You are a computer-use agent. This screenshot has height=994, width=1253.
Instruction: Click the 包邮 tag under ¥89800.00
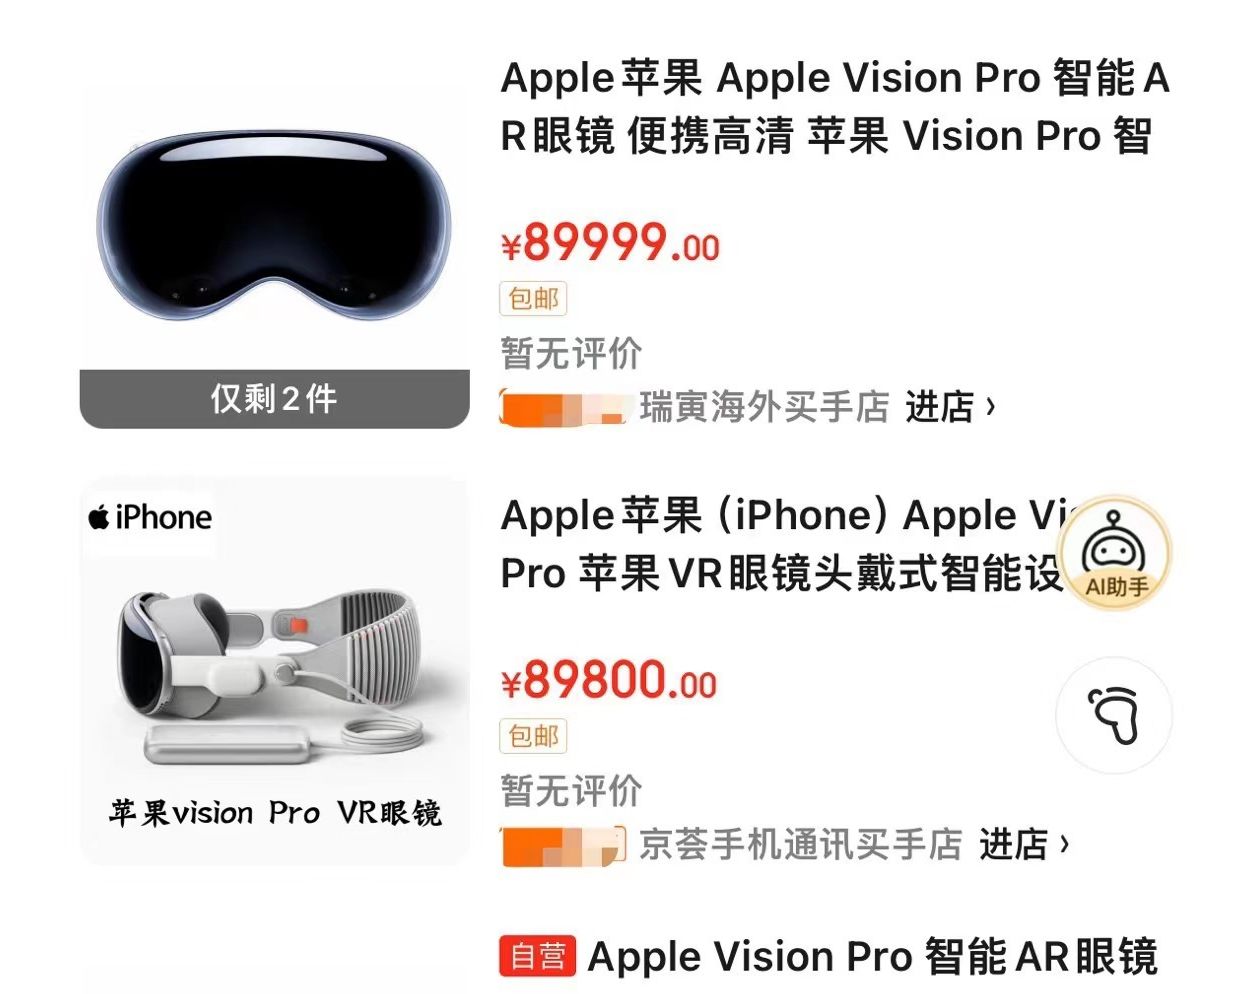tap(533, 736)
